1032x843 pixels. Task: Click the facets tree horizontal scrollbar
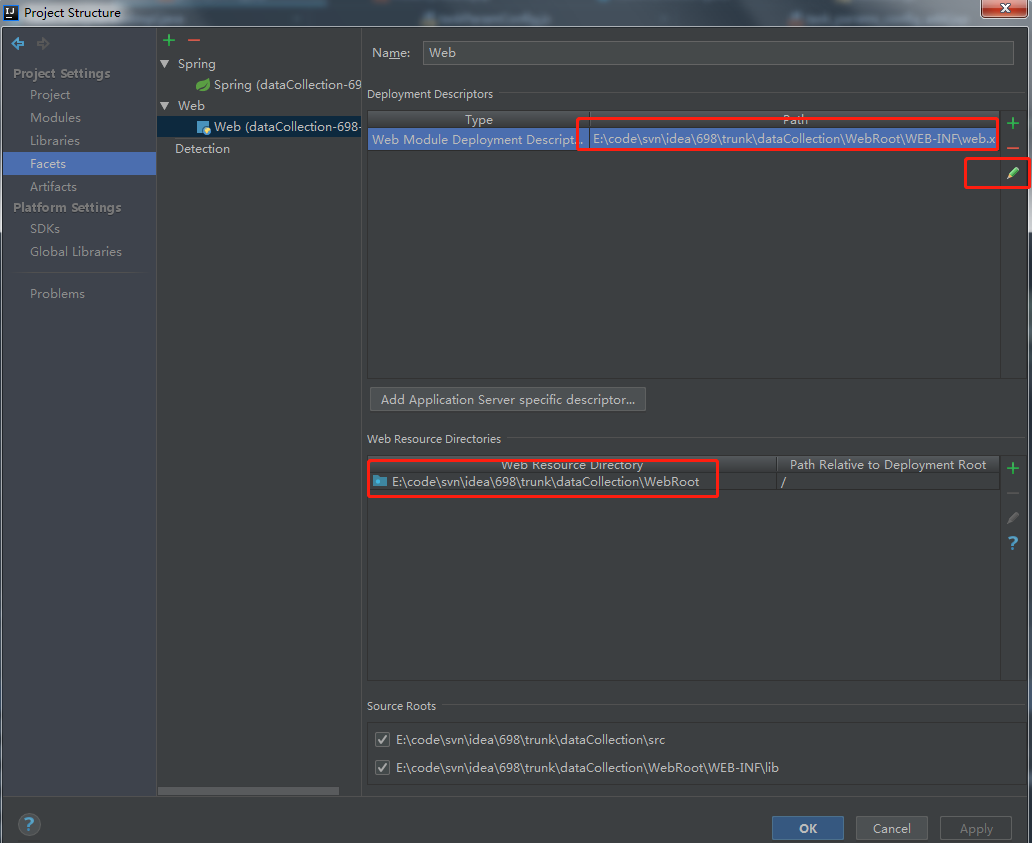pos(248,791)
